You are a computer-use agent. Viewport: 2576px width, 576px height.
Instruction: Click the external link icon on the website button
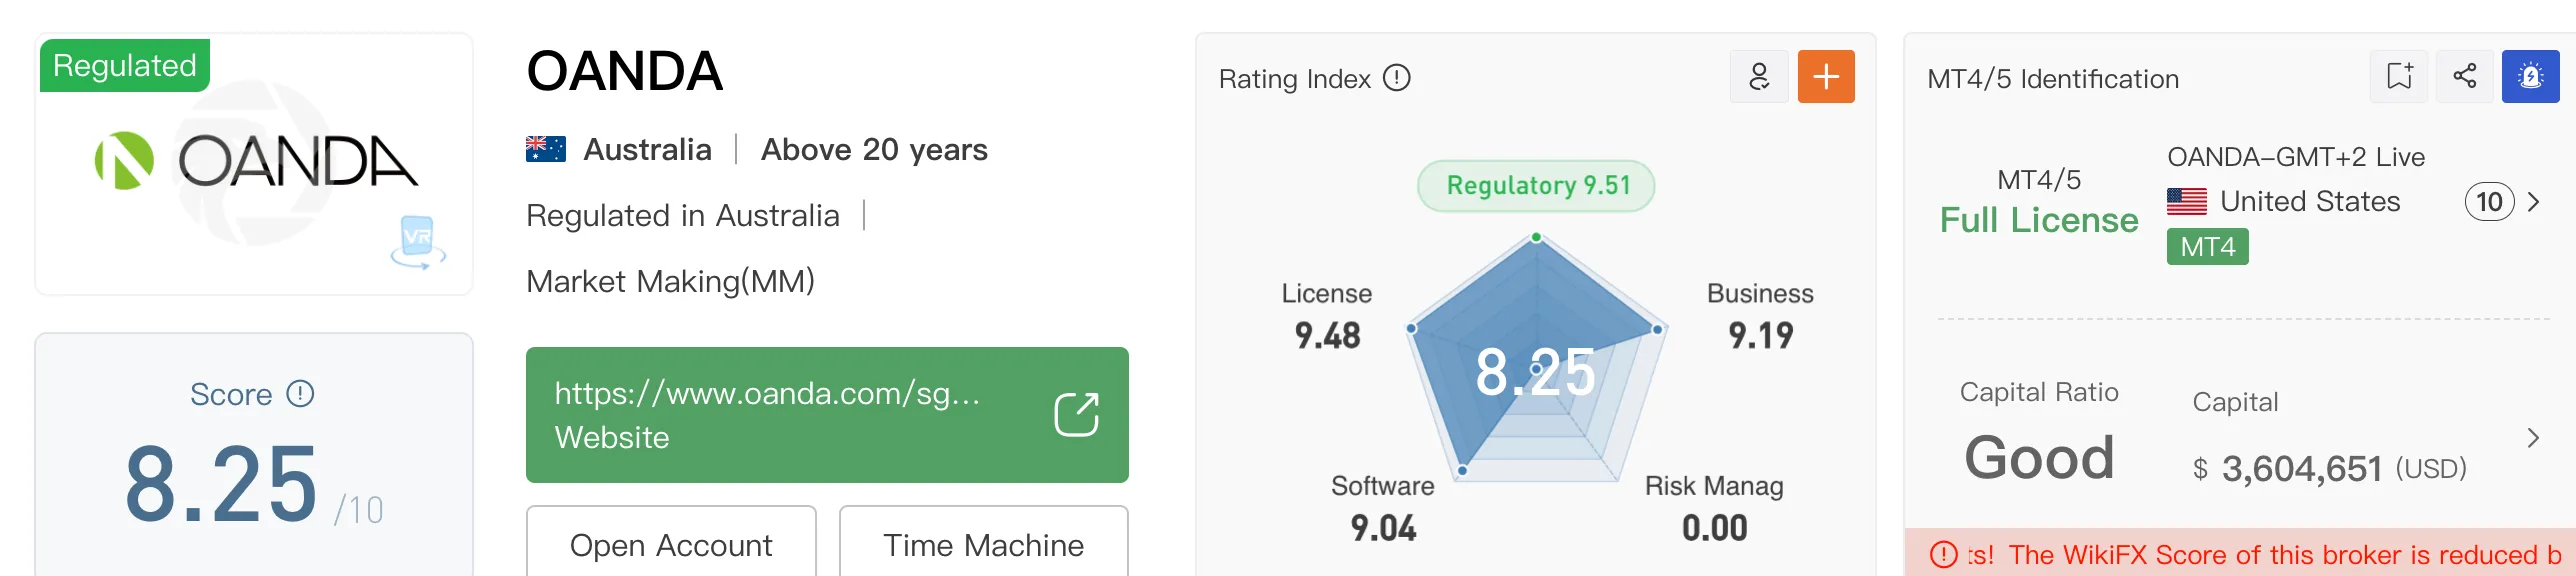tap(1076, 414)
